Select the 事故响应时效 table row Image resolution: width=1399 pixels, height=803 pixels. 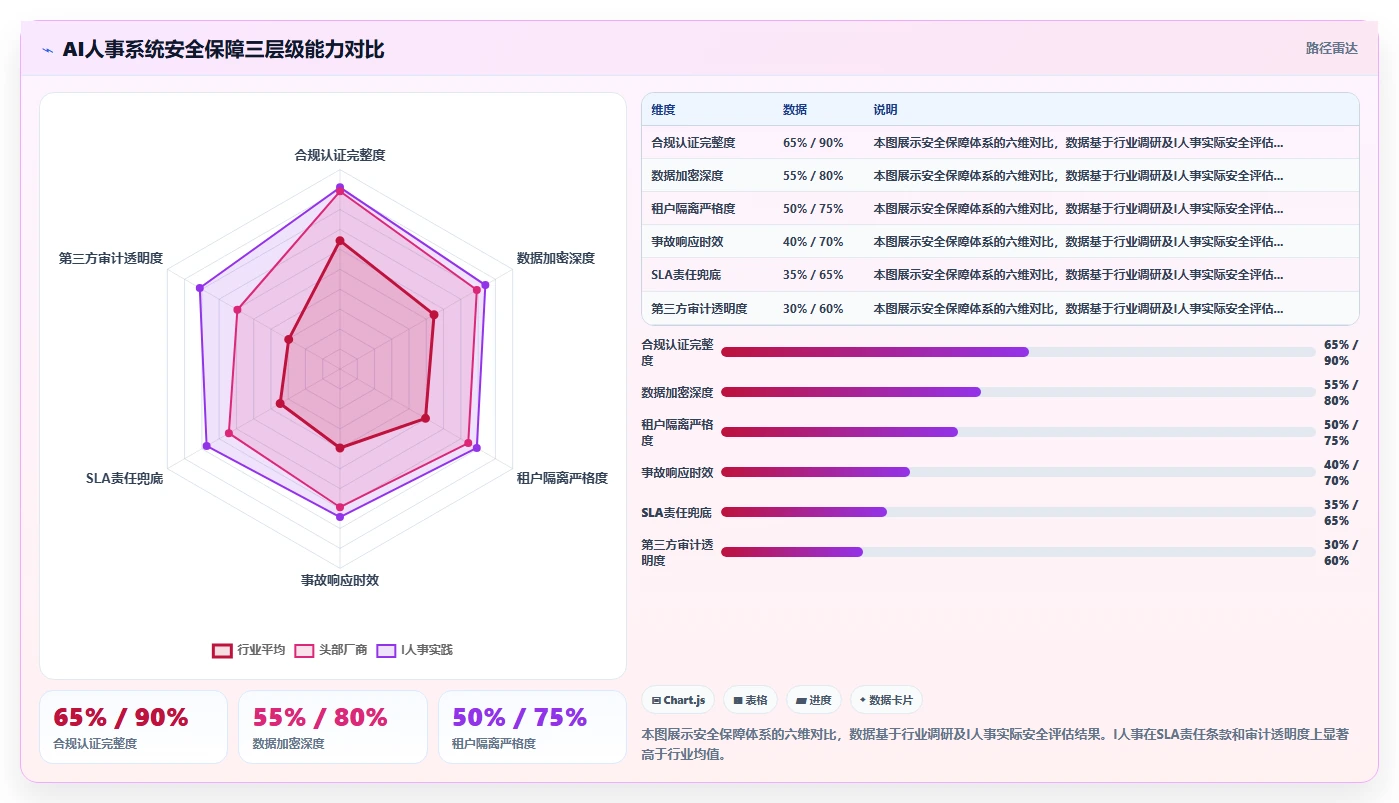point(1000,242)
